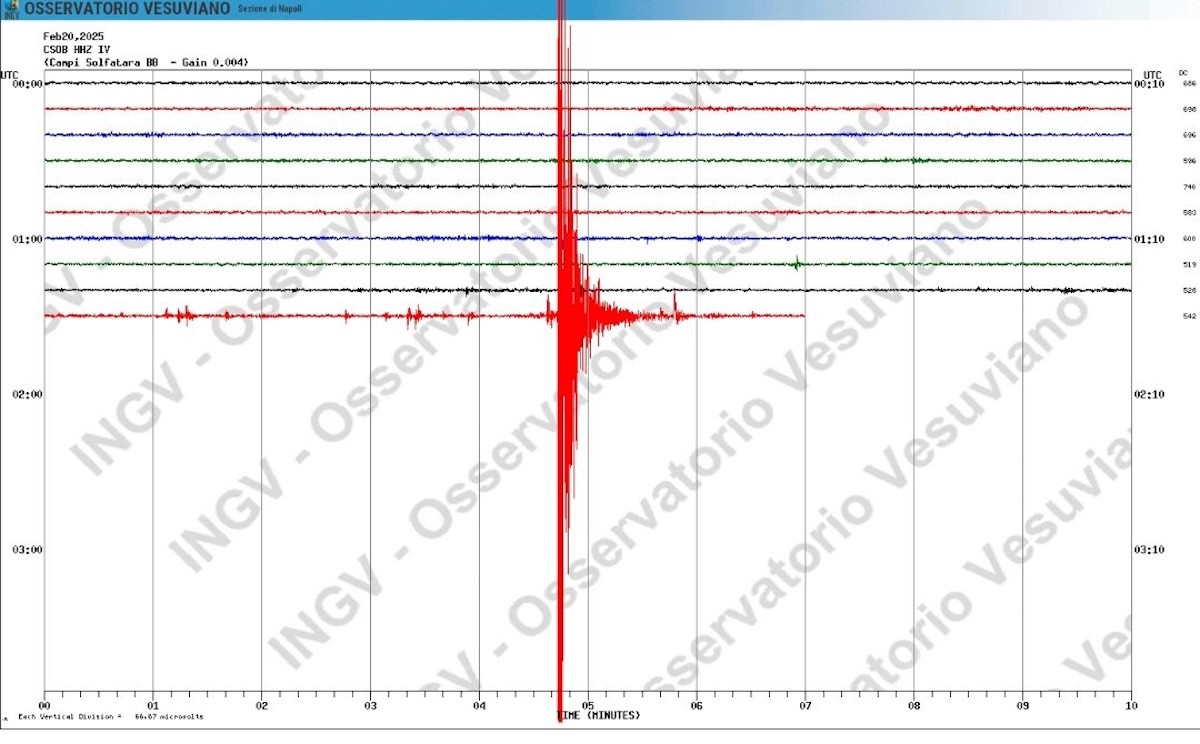Click the UTC label above right time column
The height and width of the screenshot is (744, 1200).
pos(1153,75)
